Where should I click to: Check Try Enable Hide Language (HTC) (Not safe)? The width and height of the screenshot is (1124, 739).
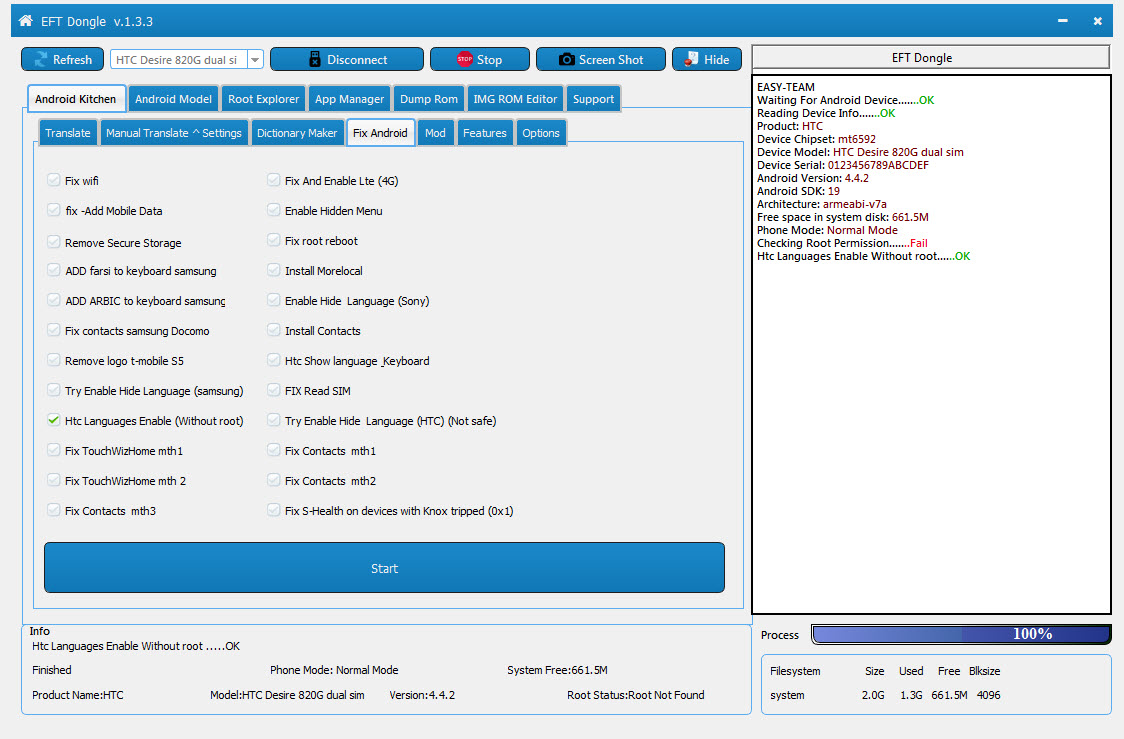point(274,420)
